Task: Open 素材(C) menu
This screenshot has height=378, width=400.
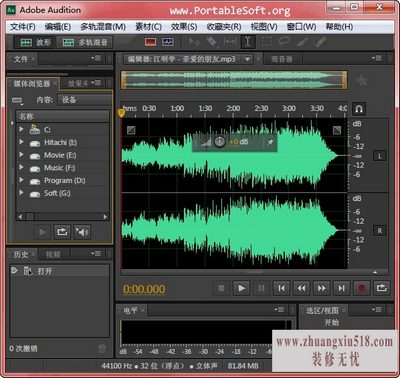Action: (148, 27)
